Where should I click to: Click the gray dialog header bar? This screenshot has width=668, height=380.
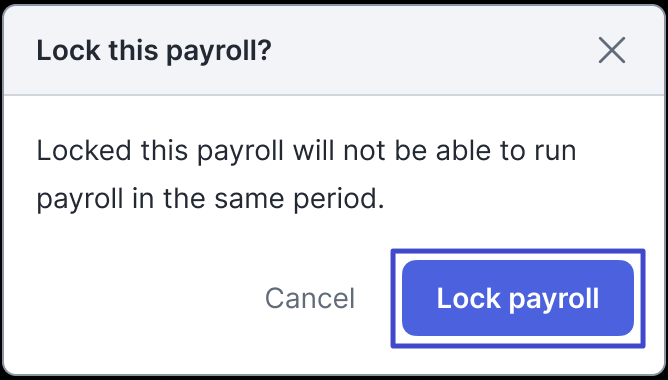coord(334,50)
